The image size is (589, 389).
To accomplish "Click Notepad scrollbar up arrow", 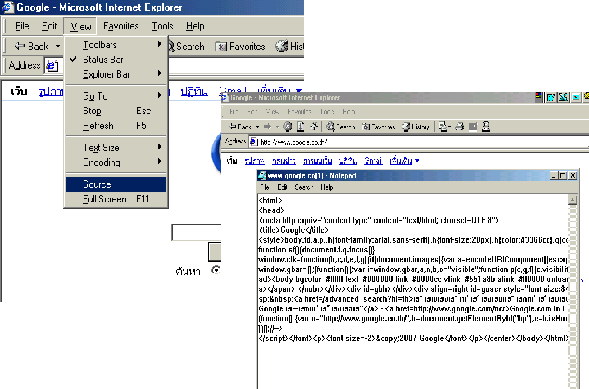I will [x=572, y=200].
